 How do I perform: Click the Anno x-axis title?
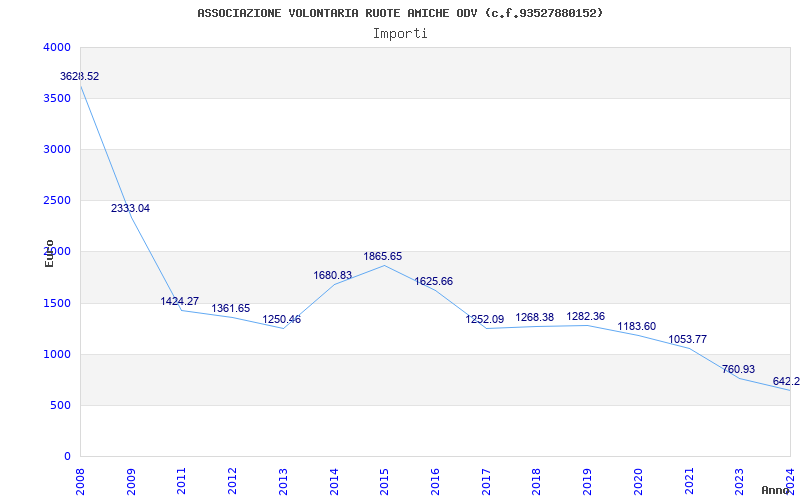776,490
